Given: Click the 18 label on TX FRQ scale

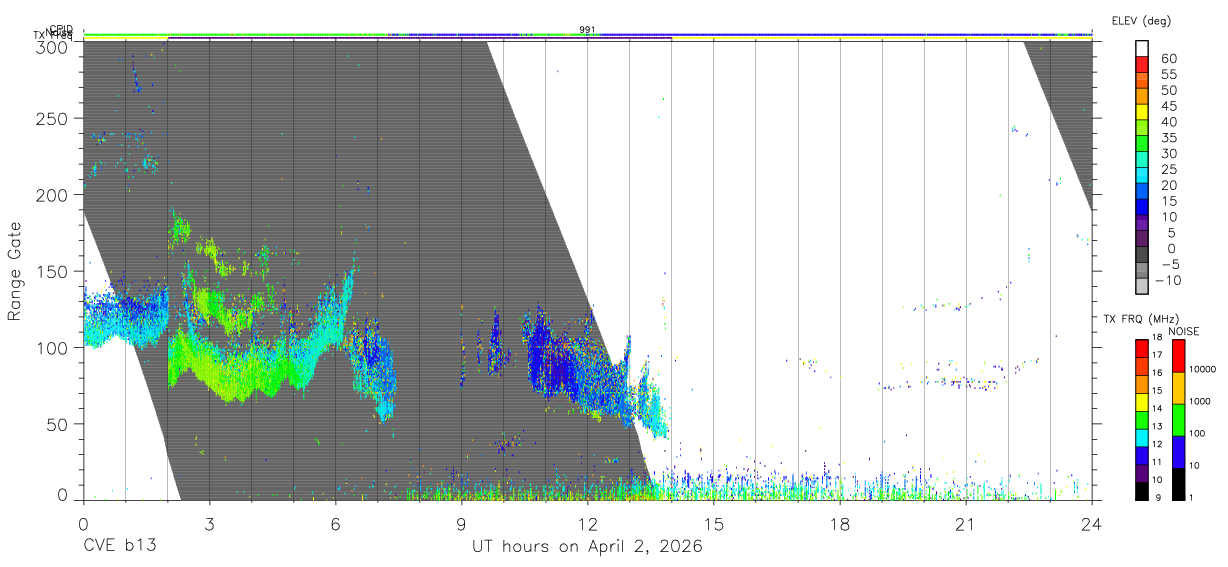Looking at the screenshot, I should (x=1156, y=337).
